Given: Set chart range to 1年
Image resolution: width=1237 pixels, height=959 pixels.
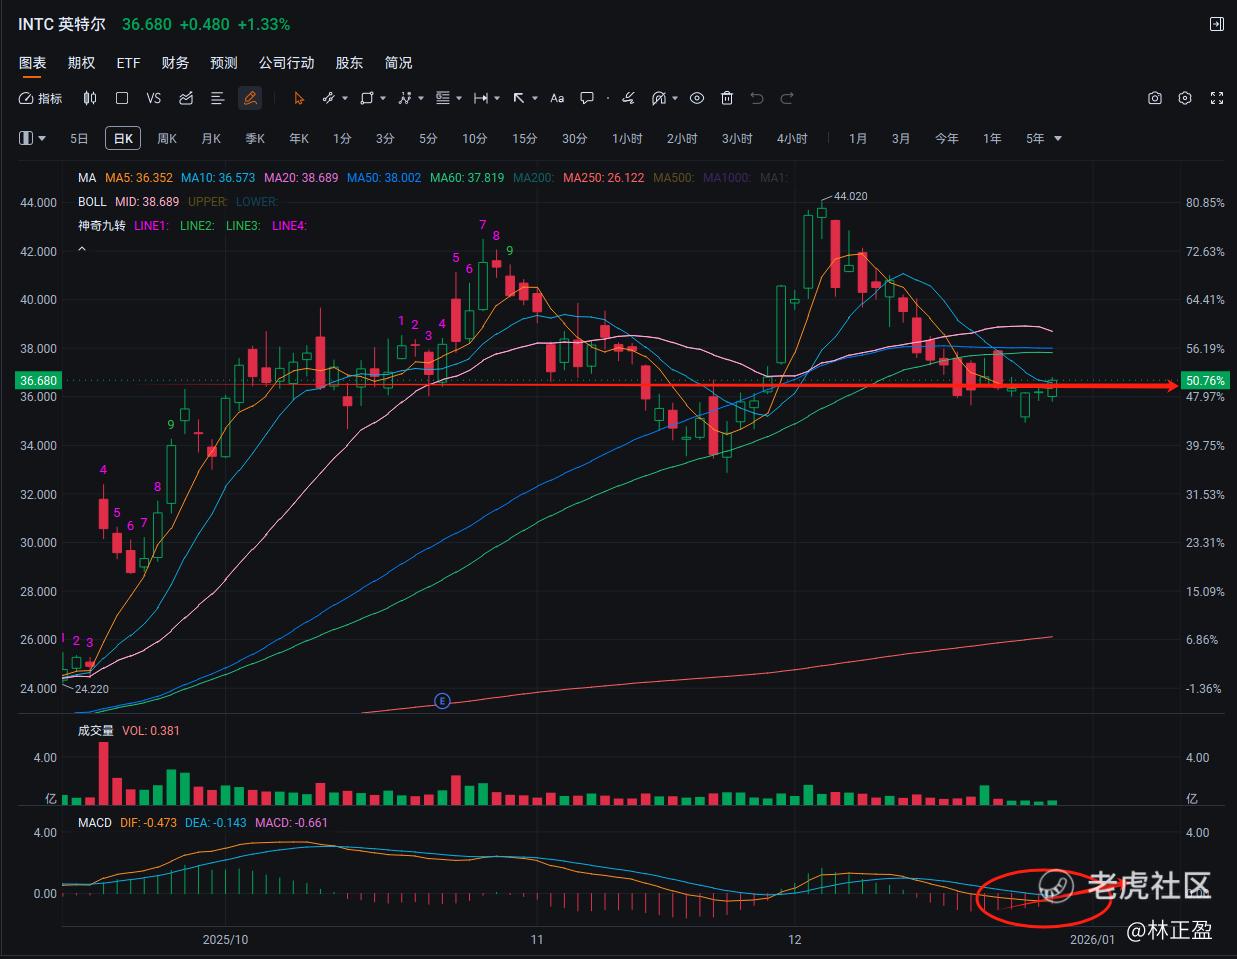Looking at the screenshot, I should 992,138.
